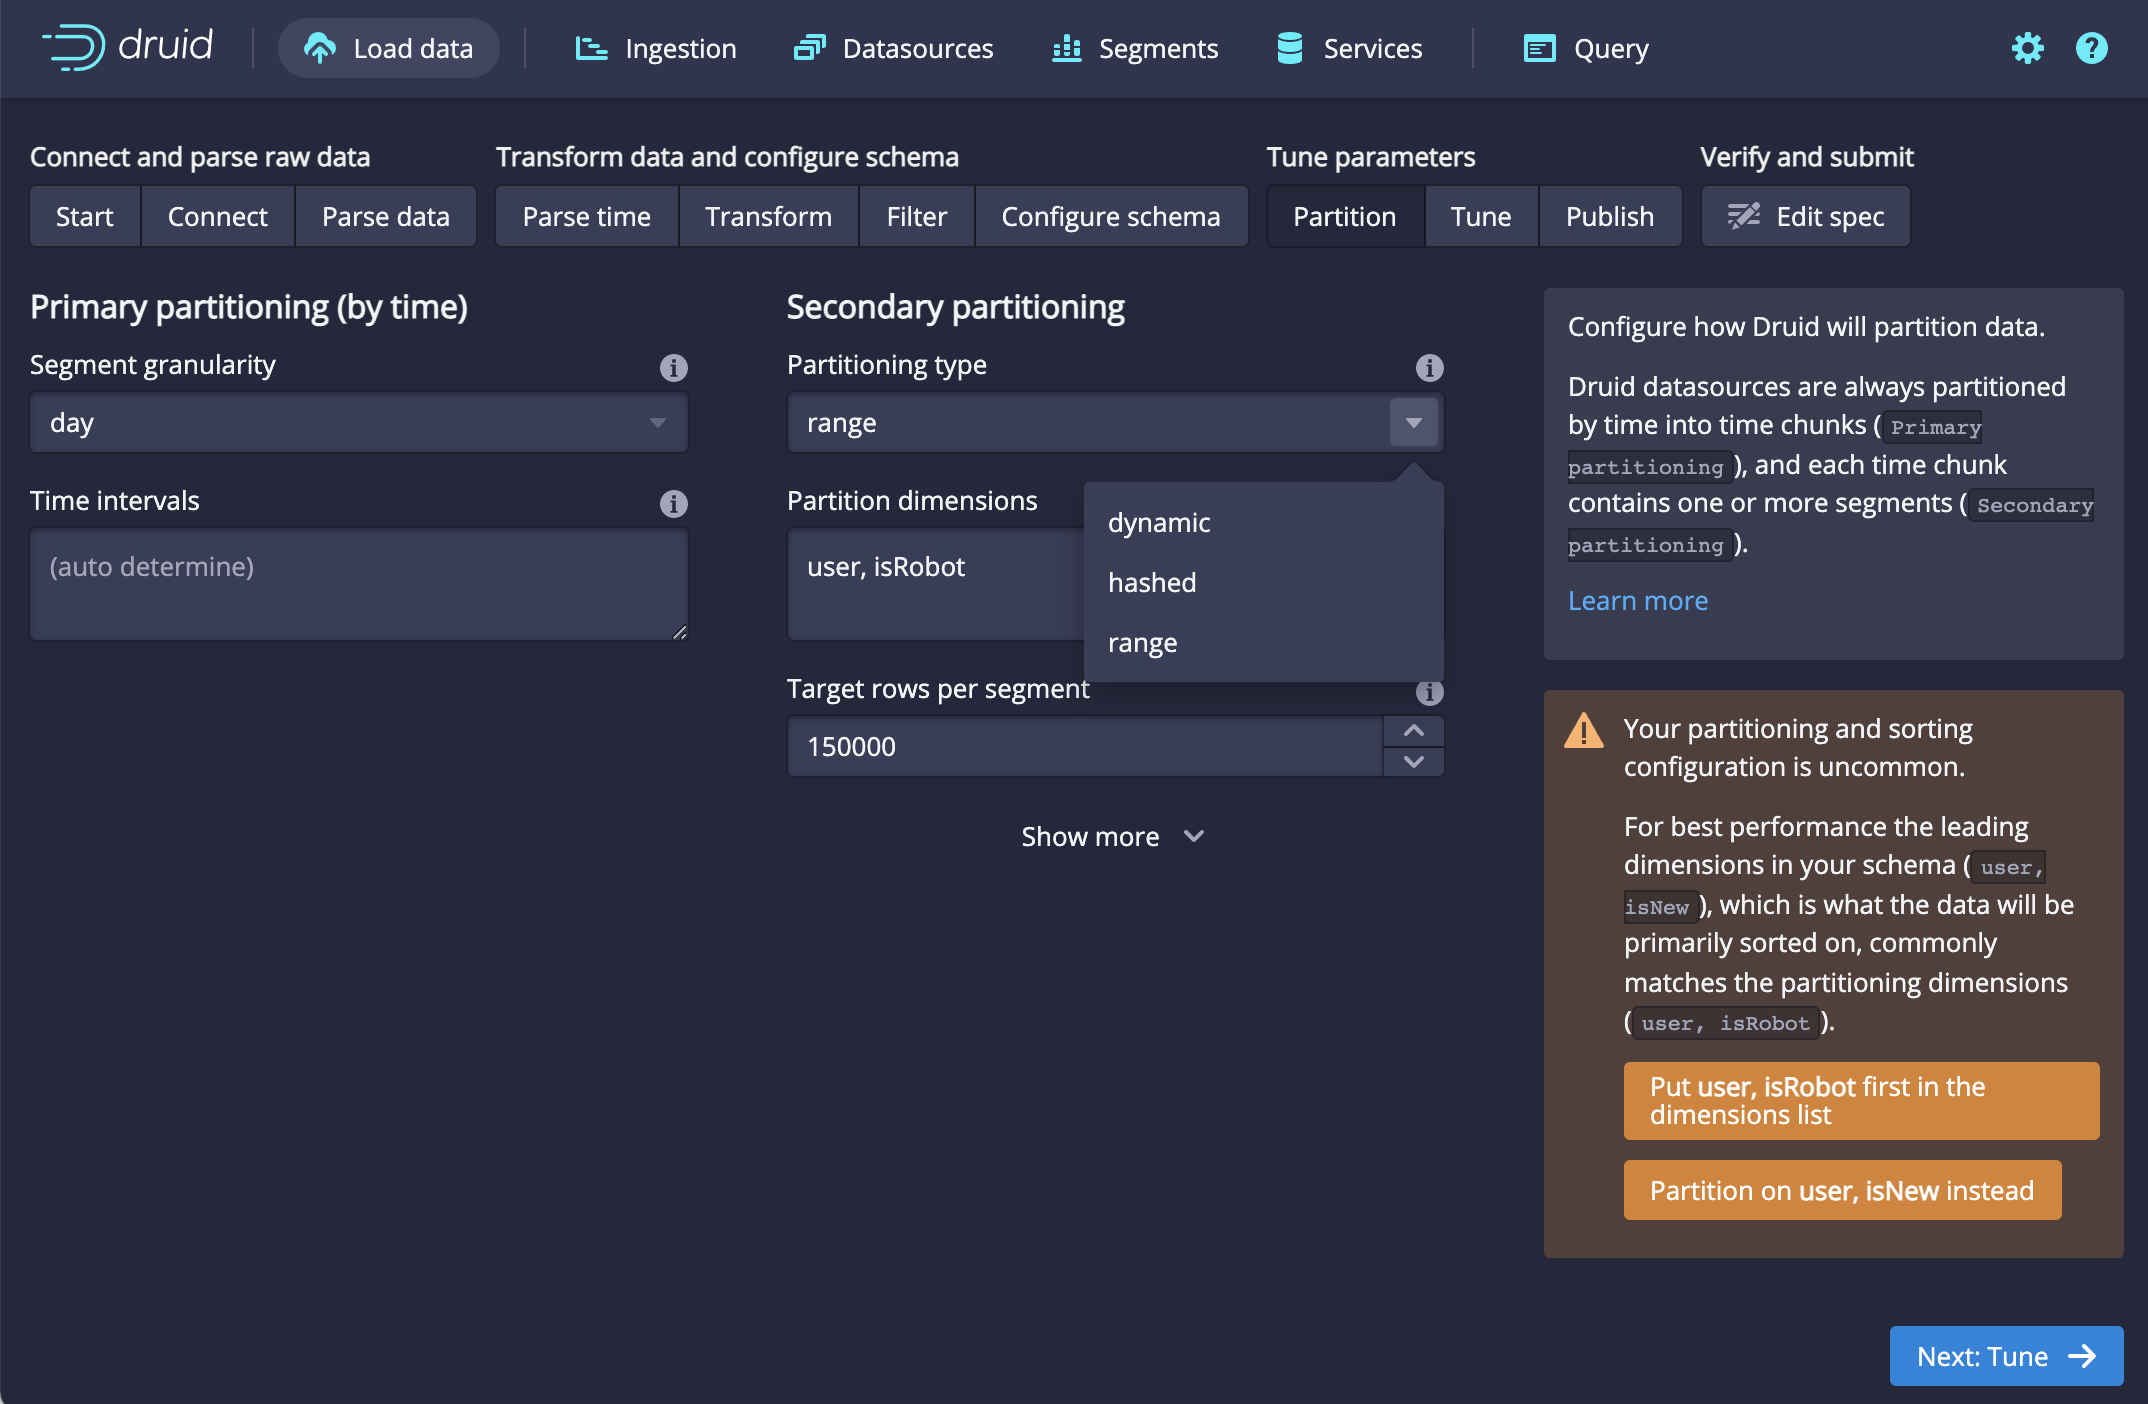Open the Segment granularity dropdown
Image resolution: width=2148 pixels, height=1404 pixels.
click(358, 423)
